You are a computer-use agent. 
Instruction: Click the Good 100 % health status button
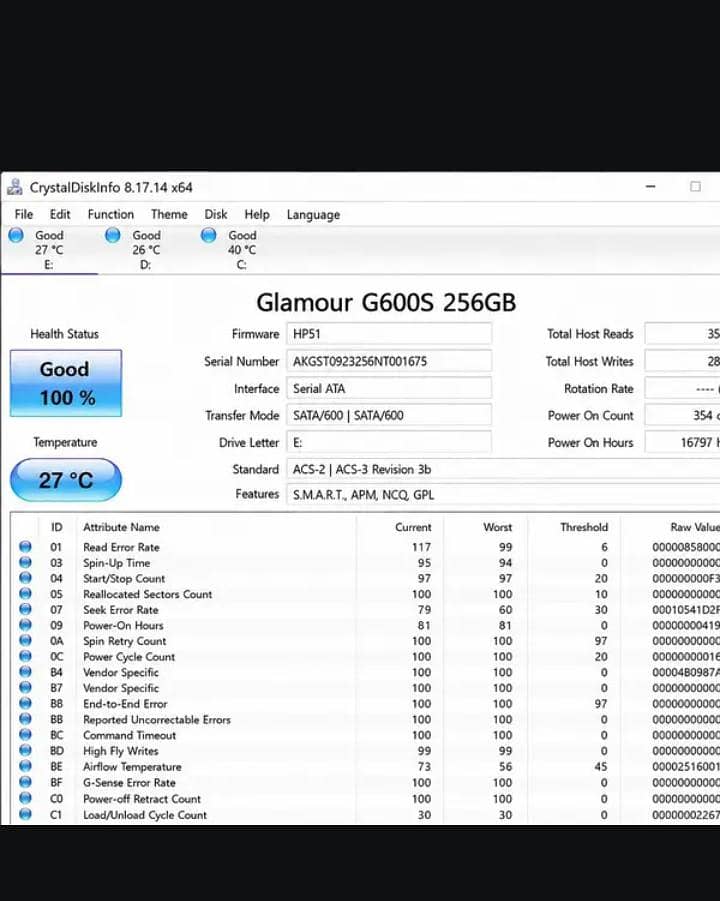(66, 383)
